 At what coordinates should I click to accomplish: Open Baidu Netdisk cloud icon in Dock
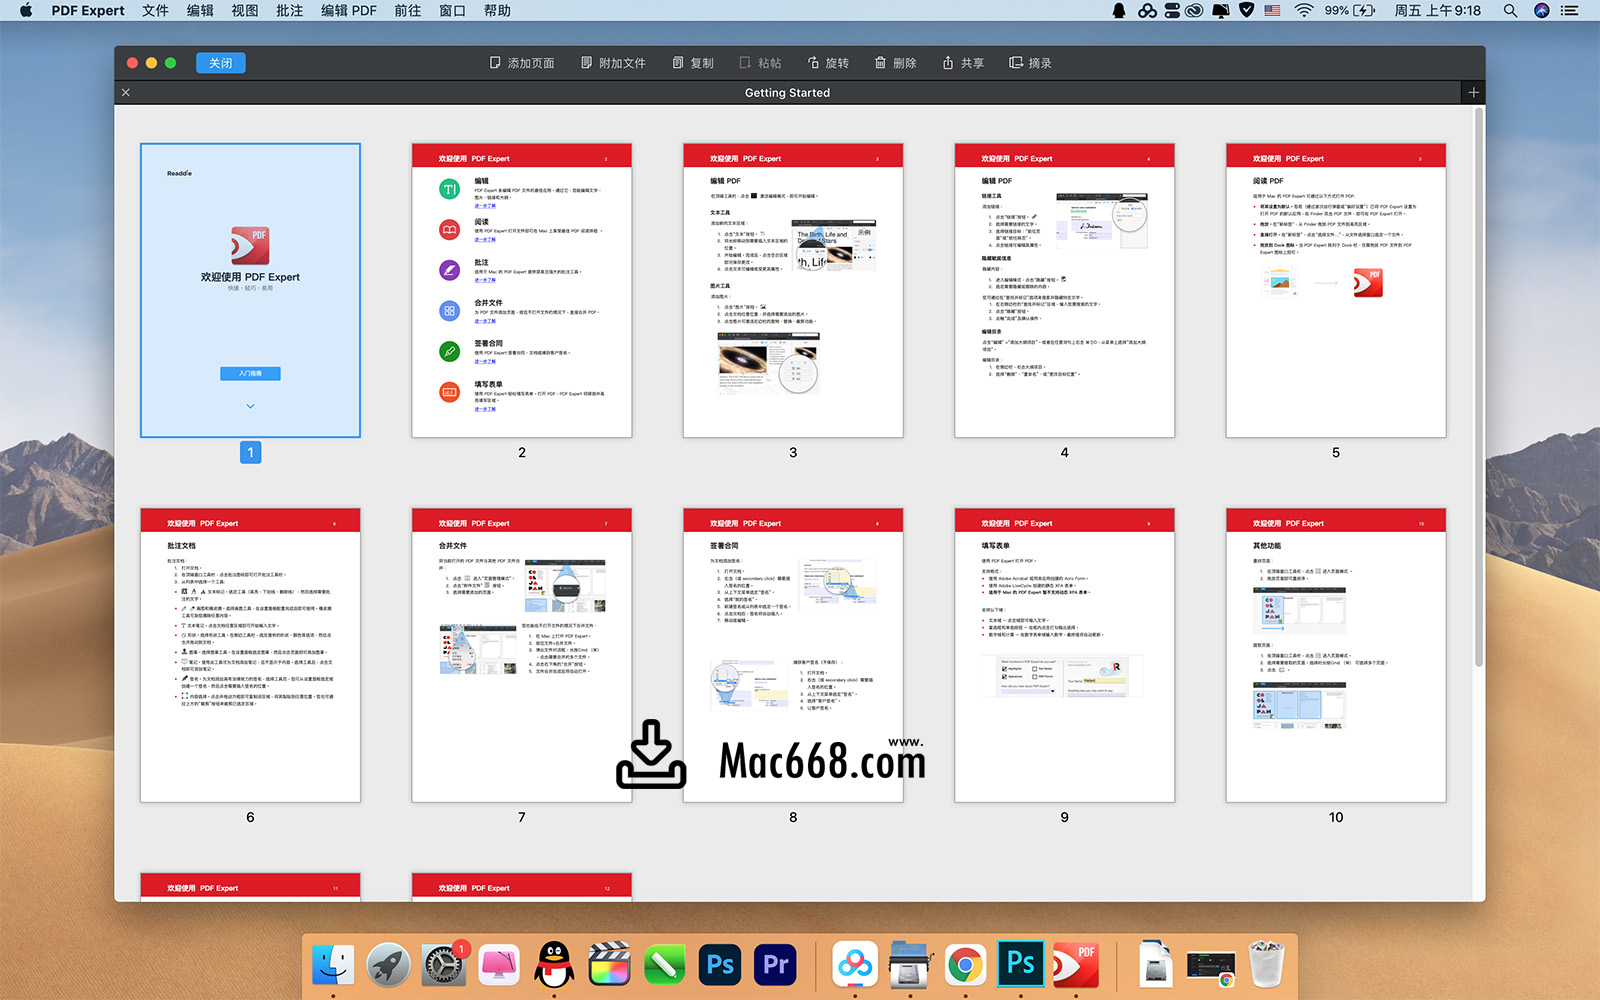click(x=855, y=965)
